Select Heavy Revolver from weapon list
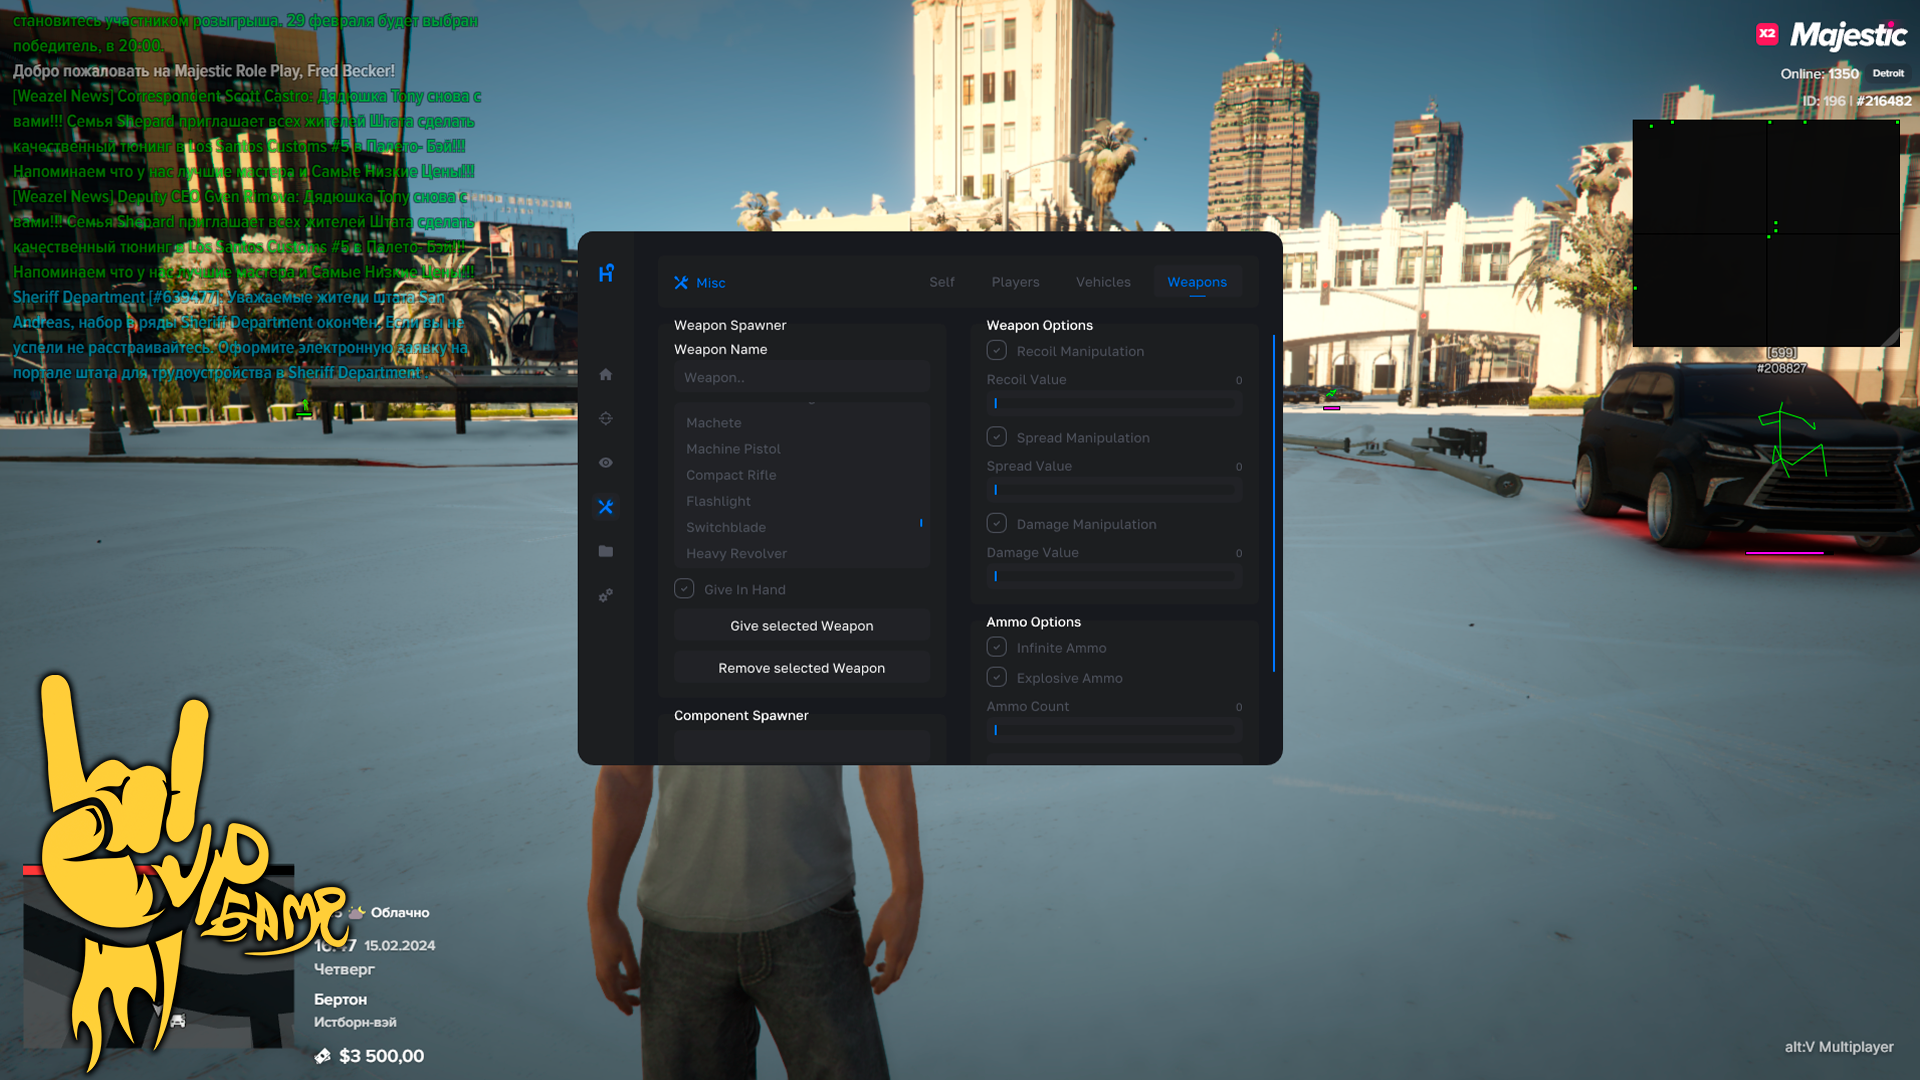Image resolution: width=1920 pixels, height=1080 pixels. 736,553
